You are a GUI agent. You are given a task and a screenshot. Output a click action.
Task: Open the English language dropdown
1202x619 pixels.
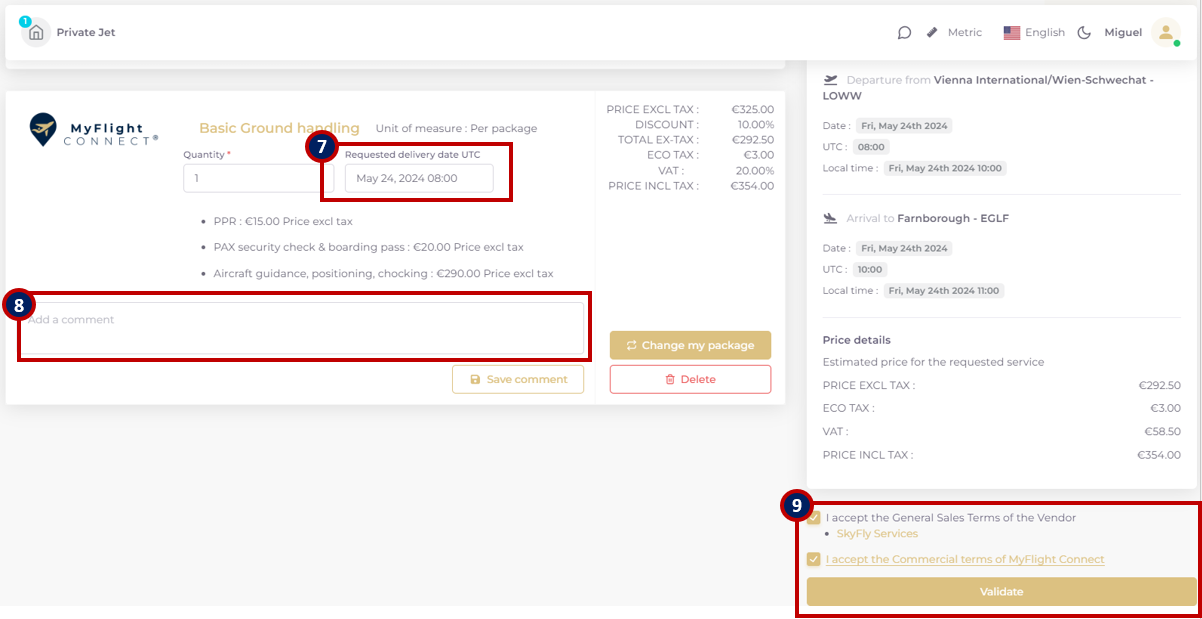[x=1045, y=33]
